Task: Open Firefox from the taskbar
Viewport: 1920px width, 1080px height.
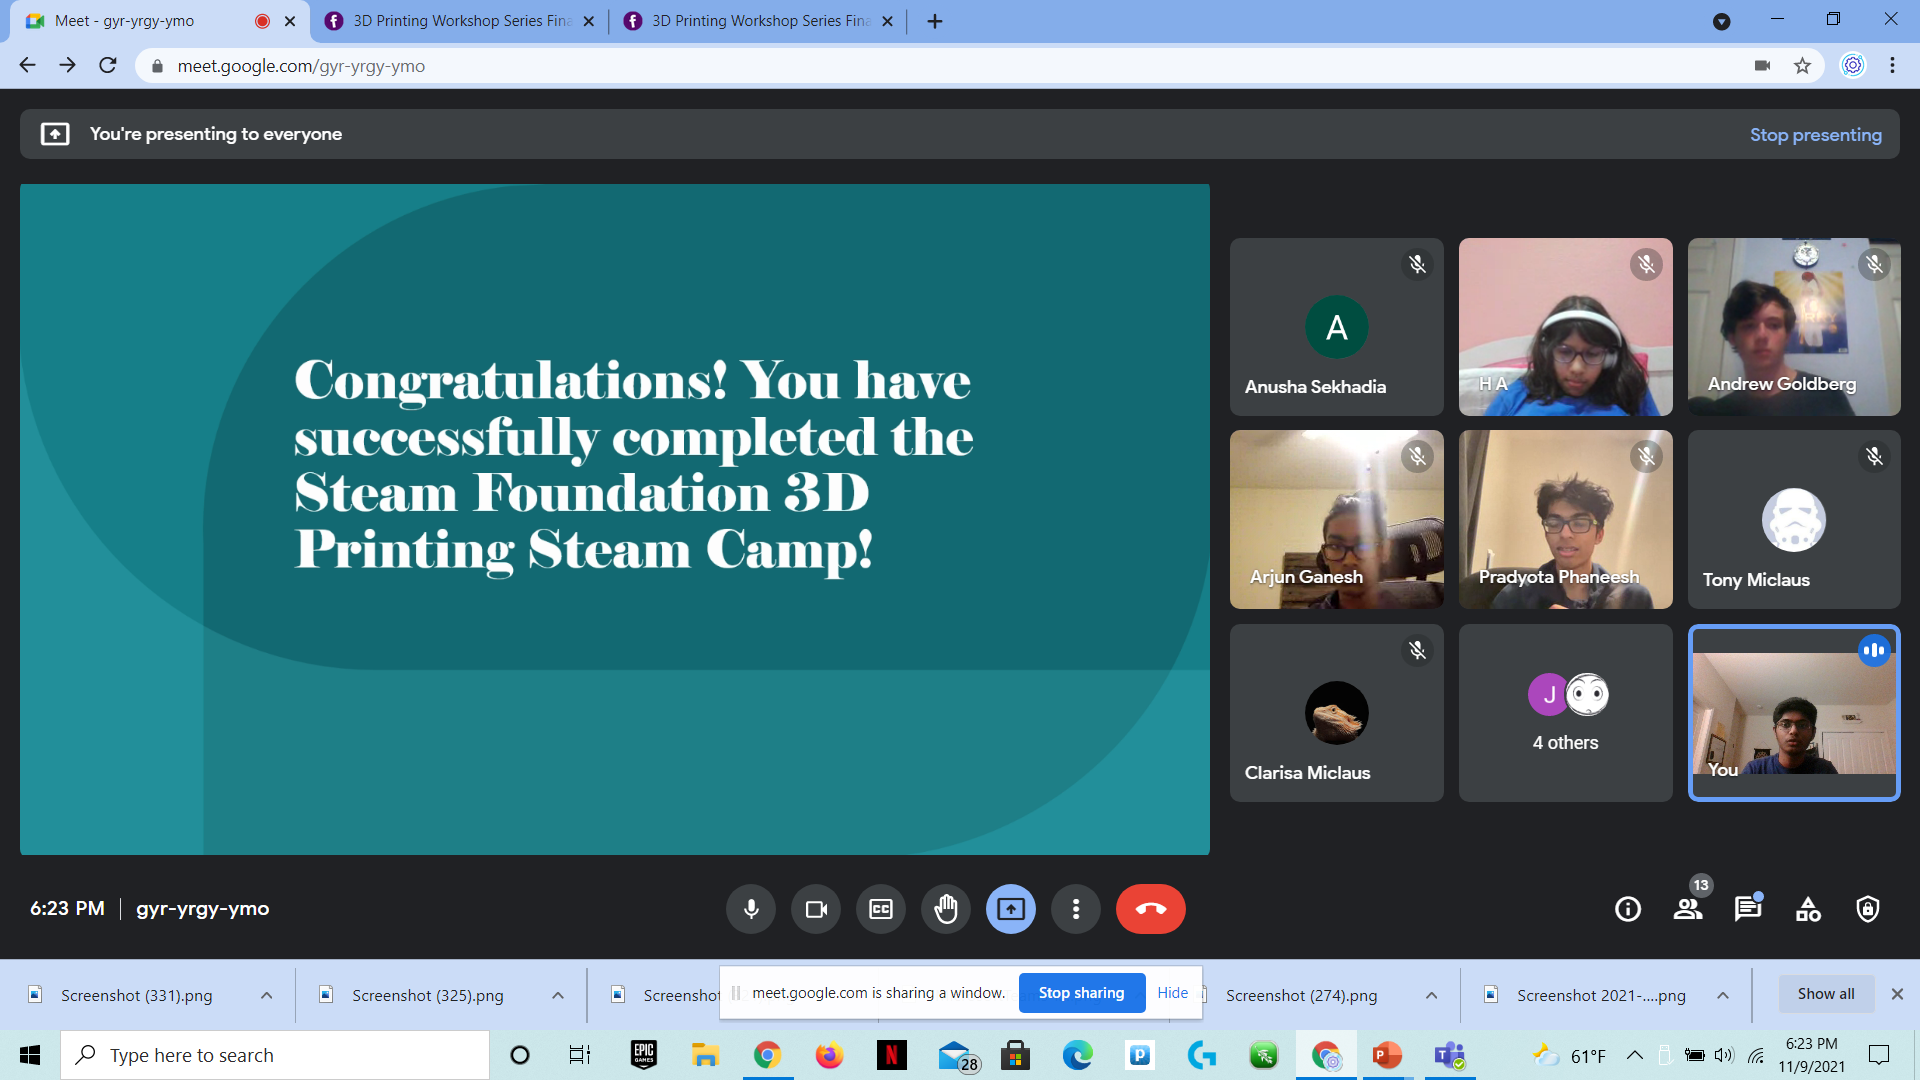Action: 829,1055
